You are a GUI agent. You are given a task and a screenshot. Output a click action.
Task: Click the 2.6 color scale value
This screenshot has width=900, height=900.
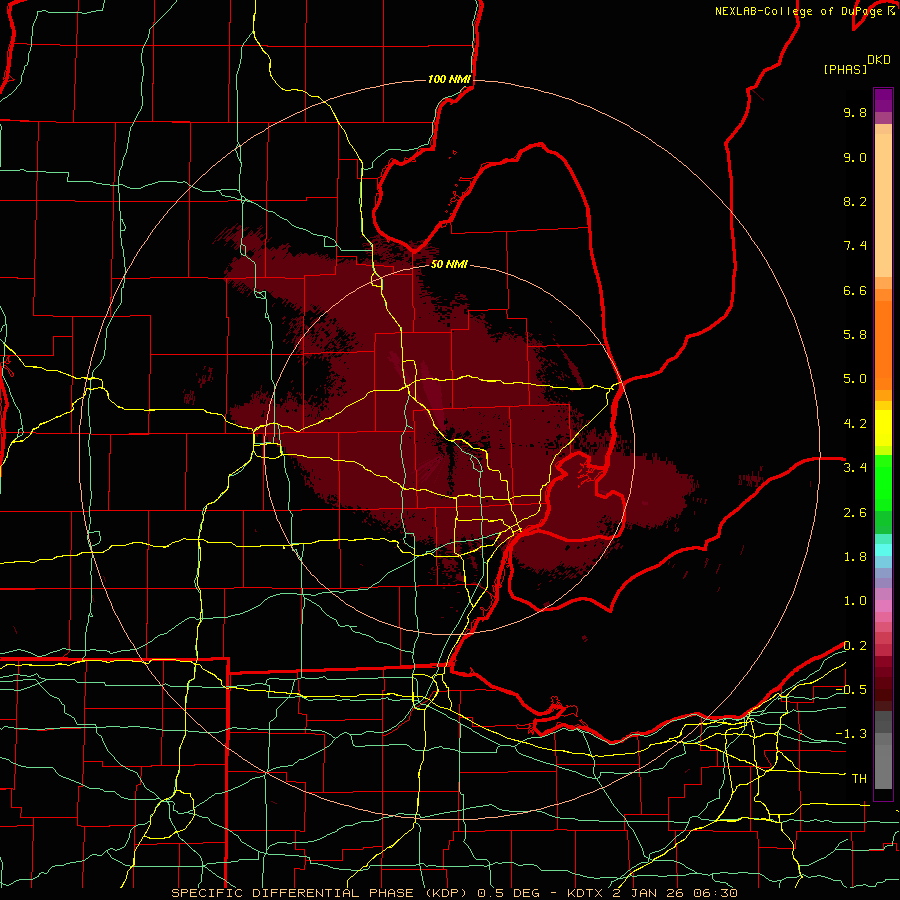click(855, 513)
